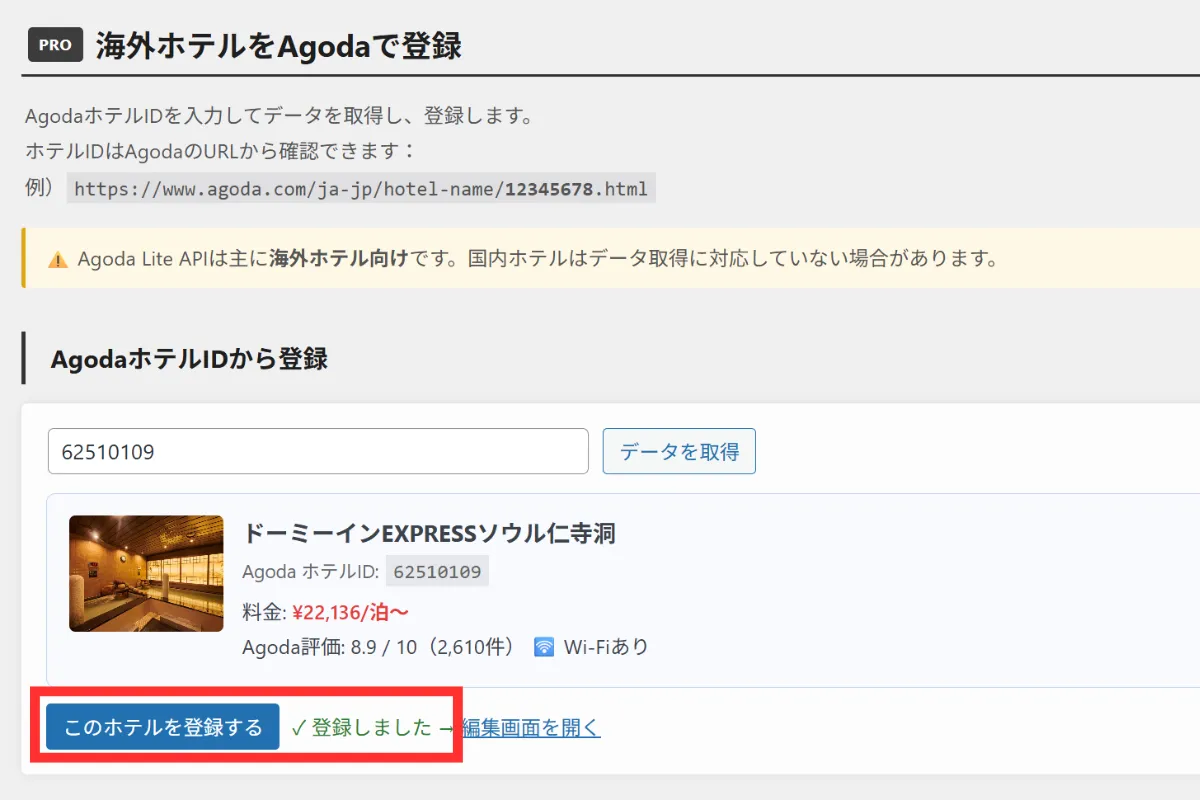Click the Wi-Fi icon in hotel card
This screenshot has height=800, width=1200.
tap(544, 647)
